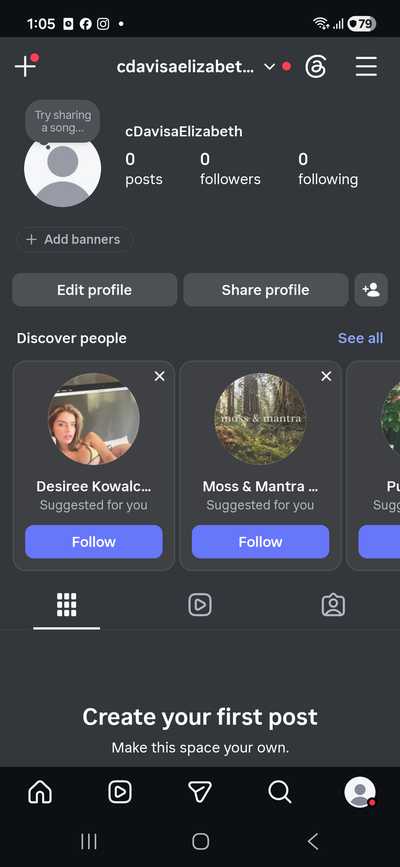The width and height of the screenshot is (400, 867).
Task: Dismiss the Desiree Kowalc suggestion card
Action: tap(159, 376)
